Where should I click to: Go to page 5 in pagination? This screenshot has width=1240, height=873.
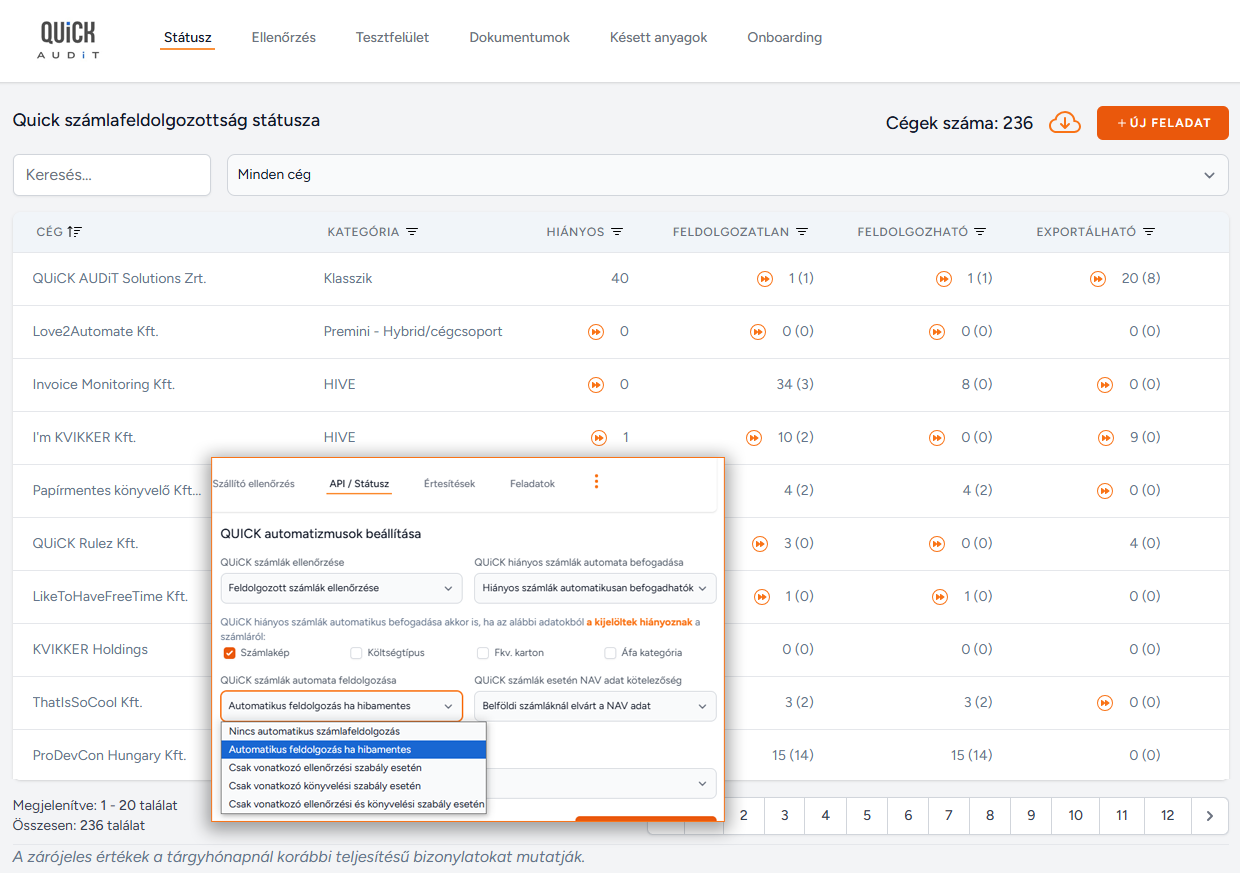coord(867,816)
